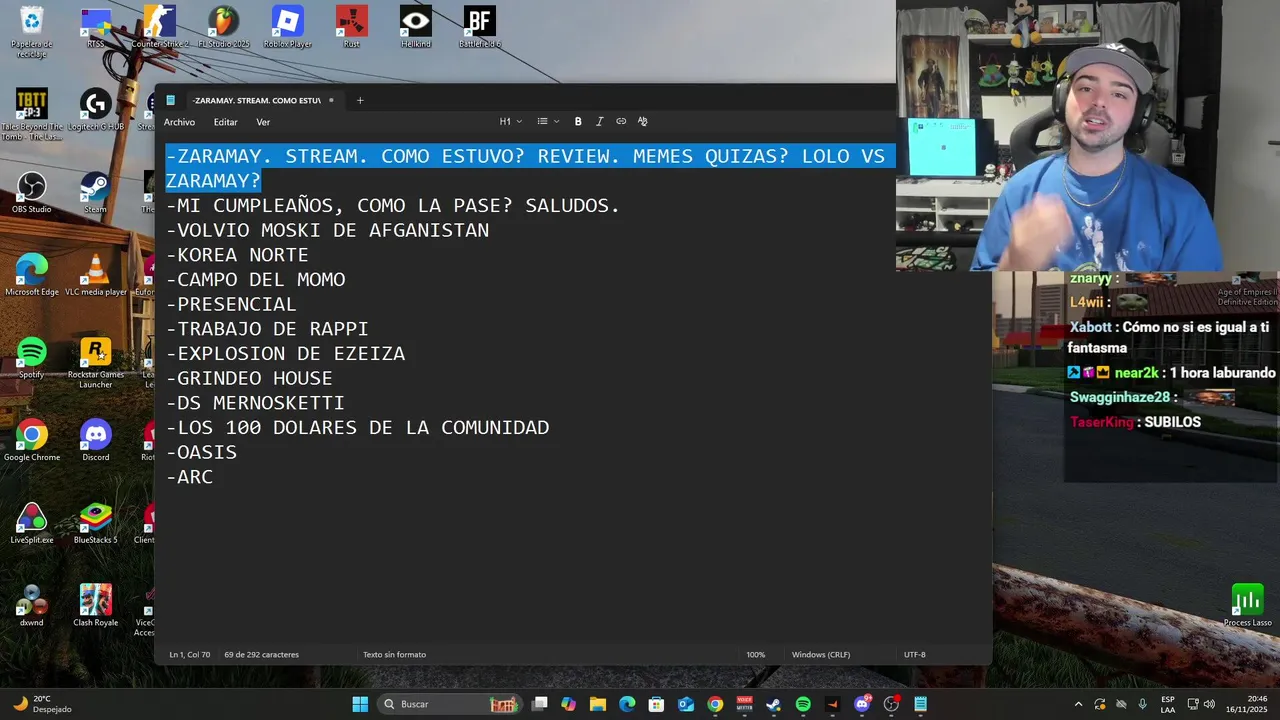1280x720 pixels.
Task: Open the volume control in system tray
Action: (x=1209, y=704)
